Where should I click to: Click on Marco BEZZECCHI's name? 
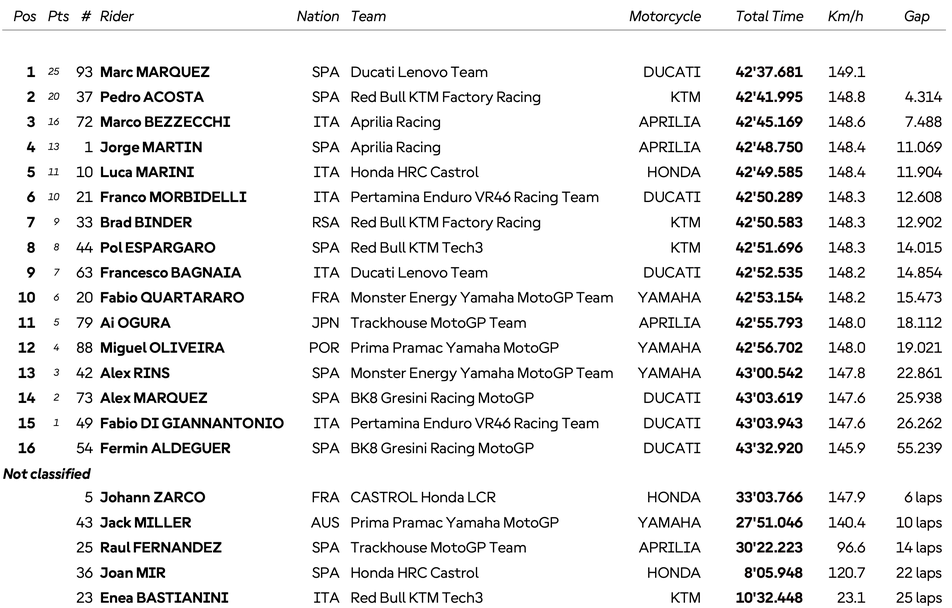tap(165, 122)
